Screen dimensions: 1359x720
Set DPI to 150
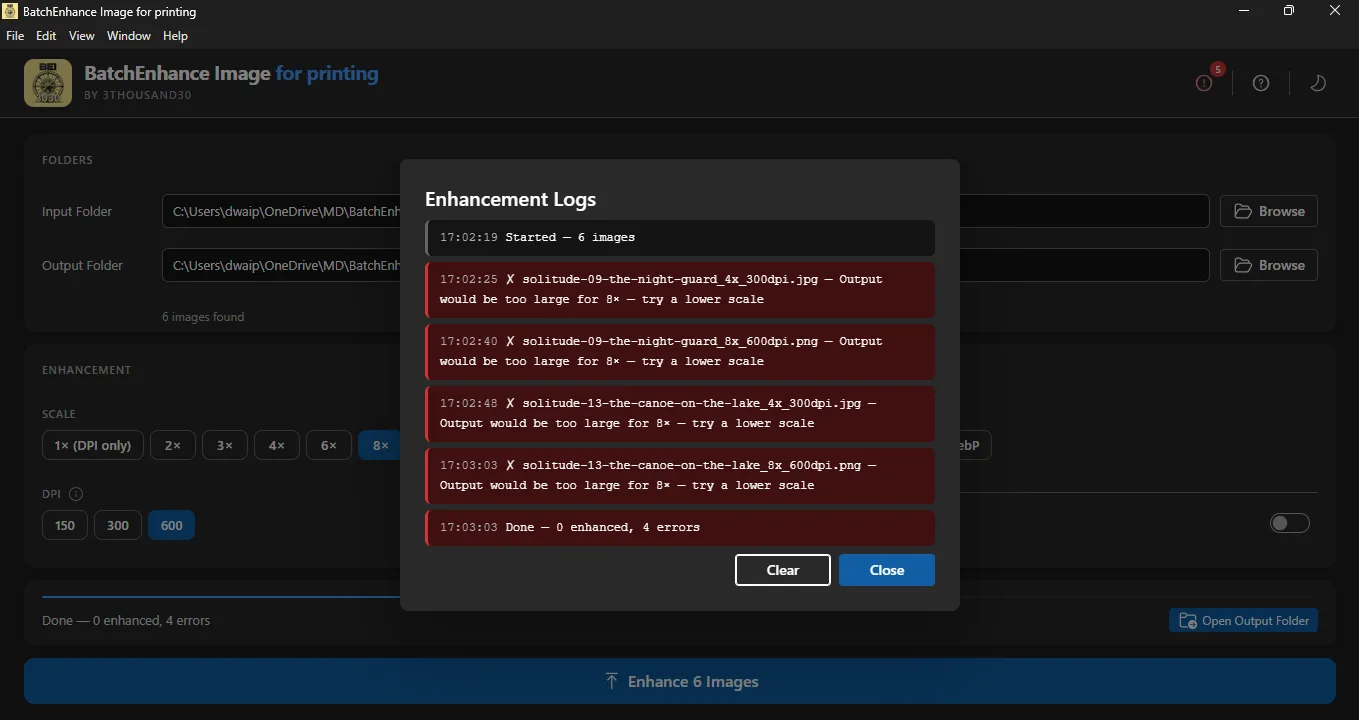[65, 525]
